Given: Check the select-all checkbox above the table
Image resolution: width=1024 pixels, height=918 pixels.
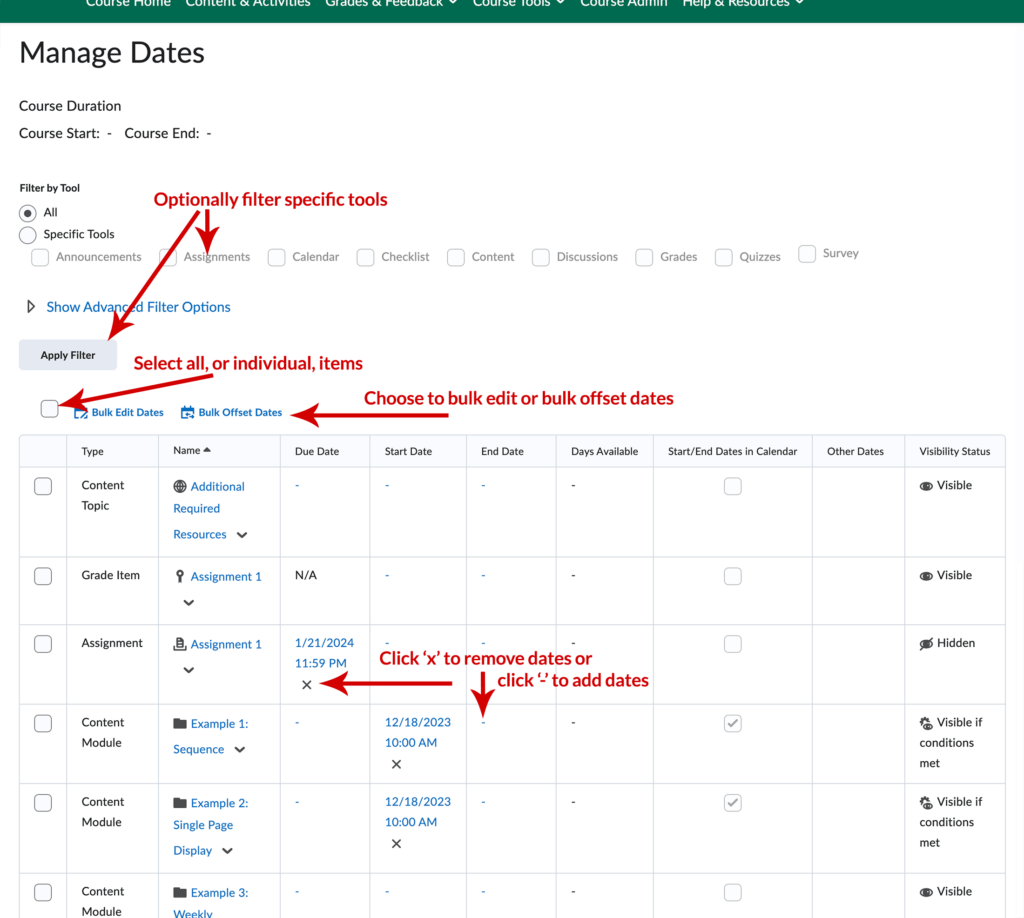Looking at the screenshot, I should pos(49,409).
